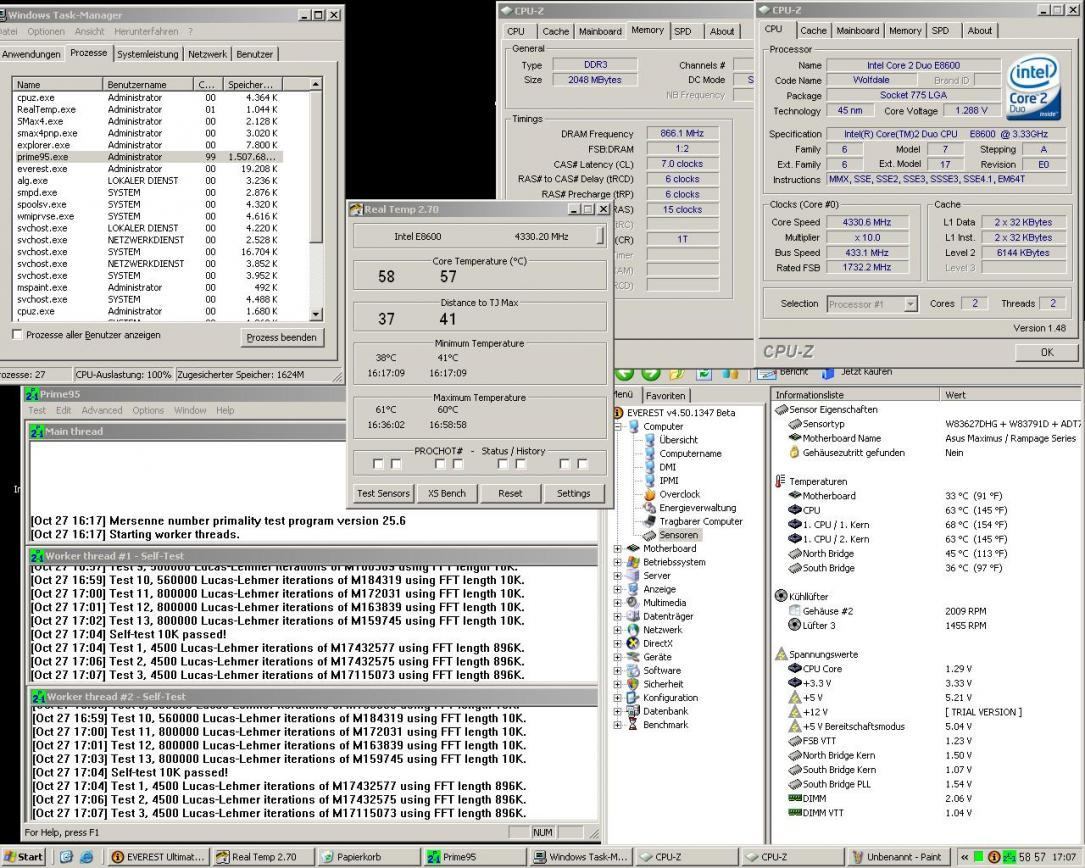Click the Bericht report icon in EVEREST

tap(766, 374)
